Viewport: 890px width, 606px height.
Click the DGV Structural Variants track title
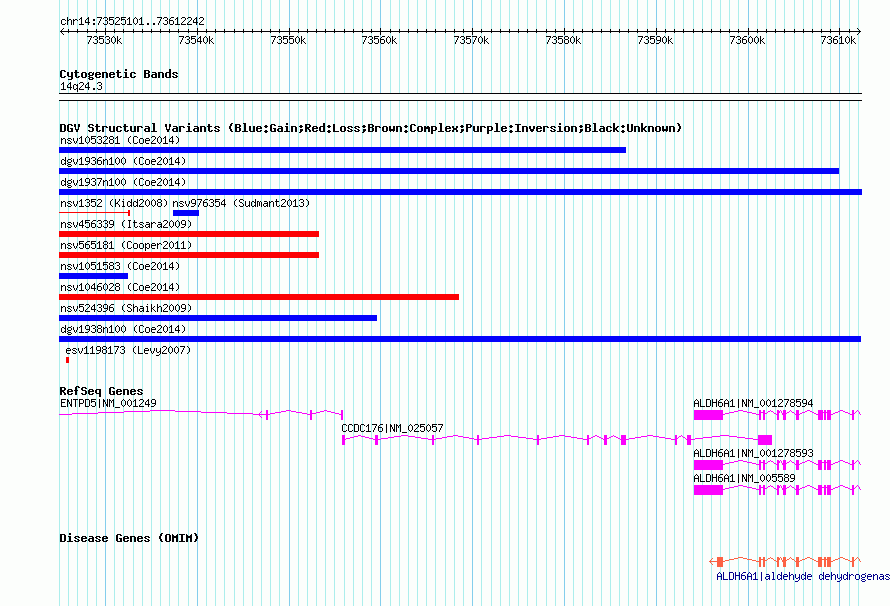[370, 128]
